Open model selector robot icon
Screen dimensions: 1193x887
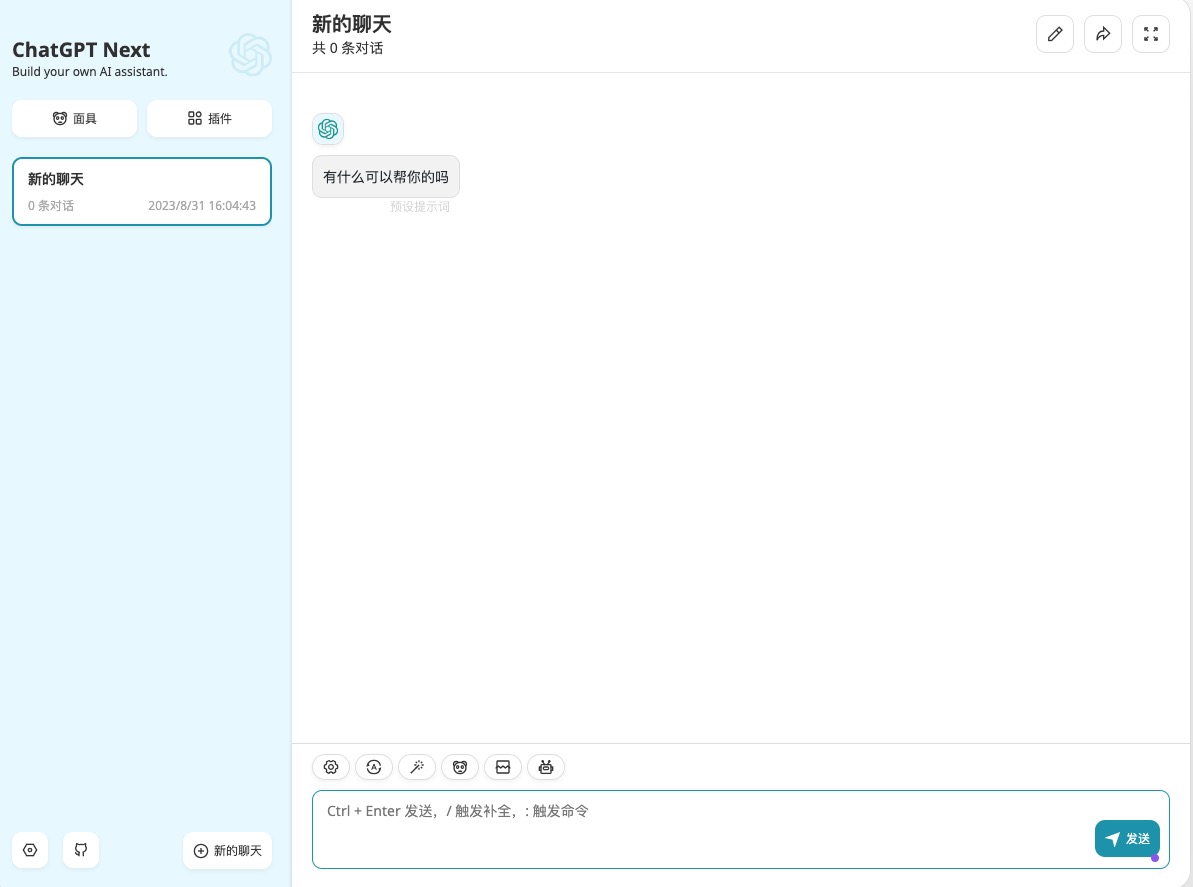[546, 767]
